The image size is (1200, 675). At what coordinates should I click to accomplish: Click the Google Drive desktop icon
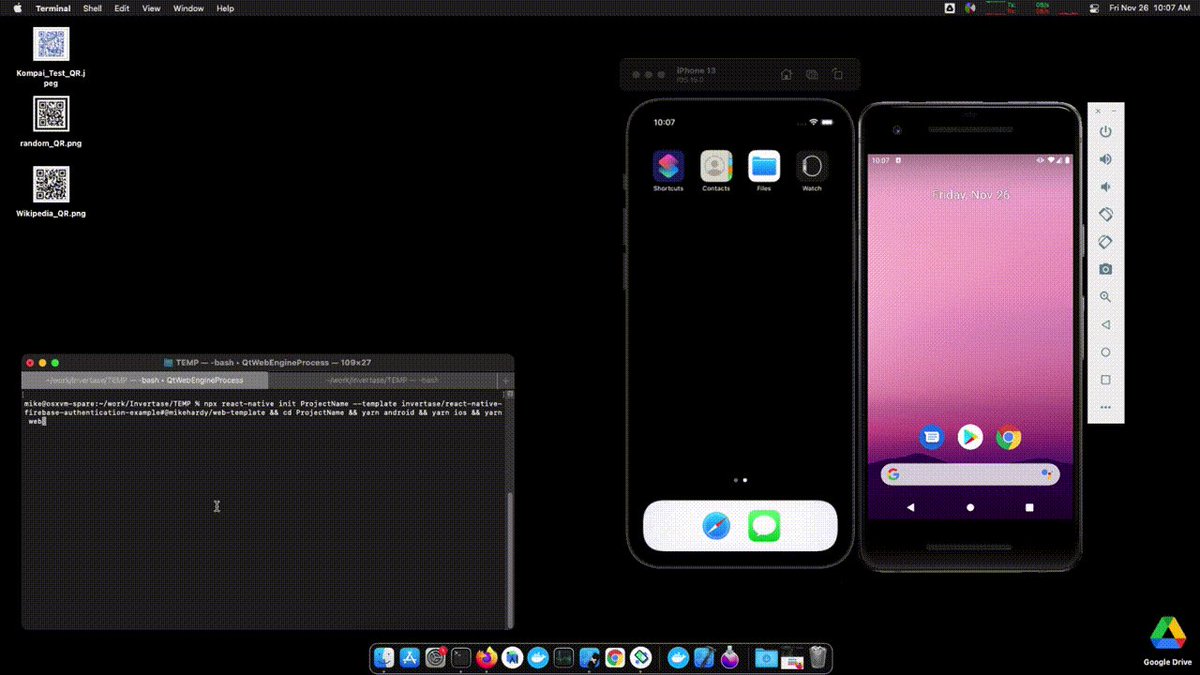pyautogui.click(x=1167, y=640)
